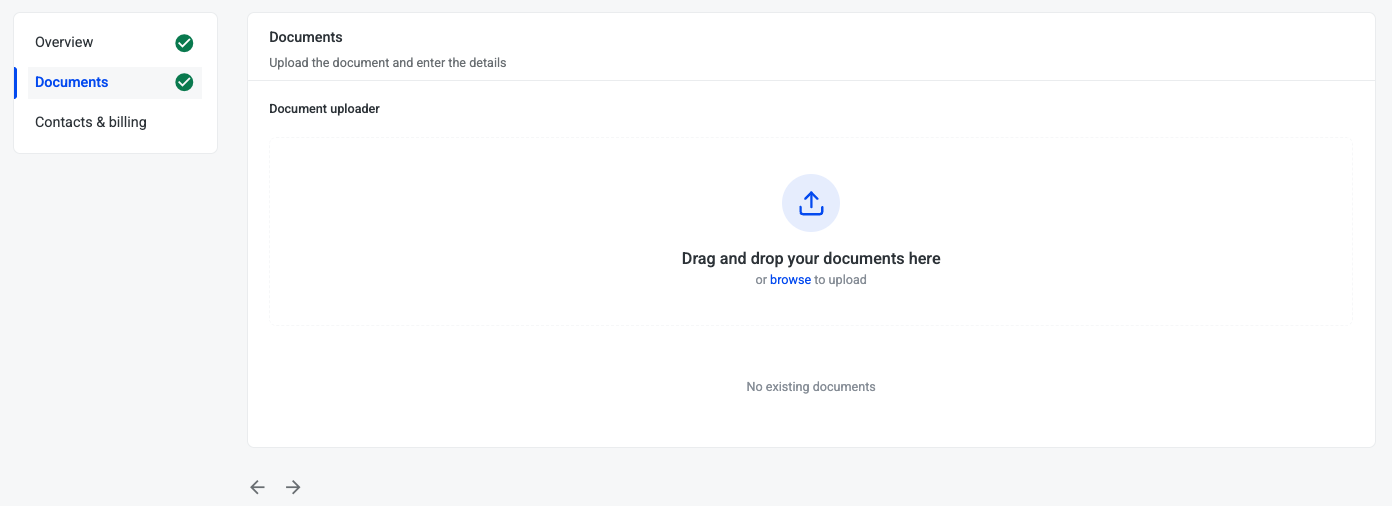Select the Documents sidebar item
This screenshot has height=506, width=1392.
[x=72, y=82]
